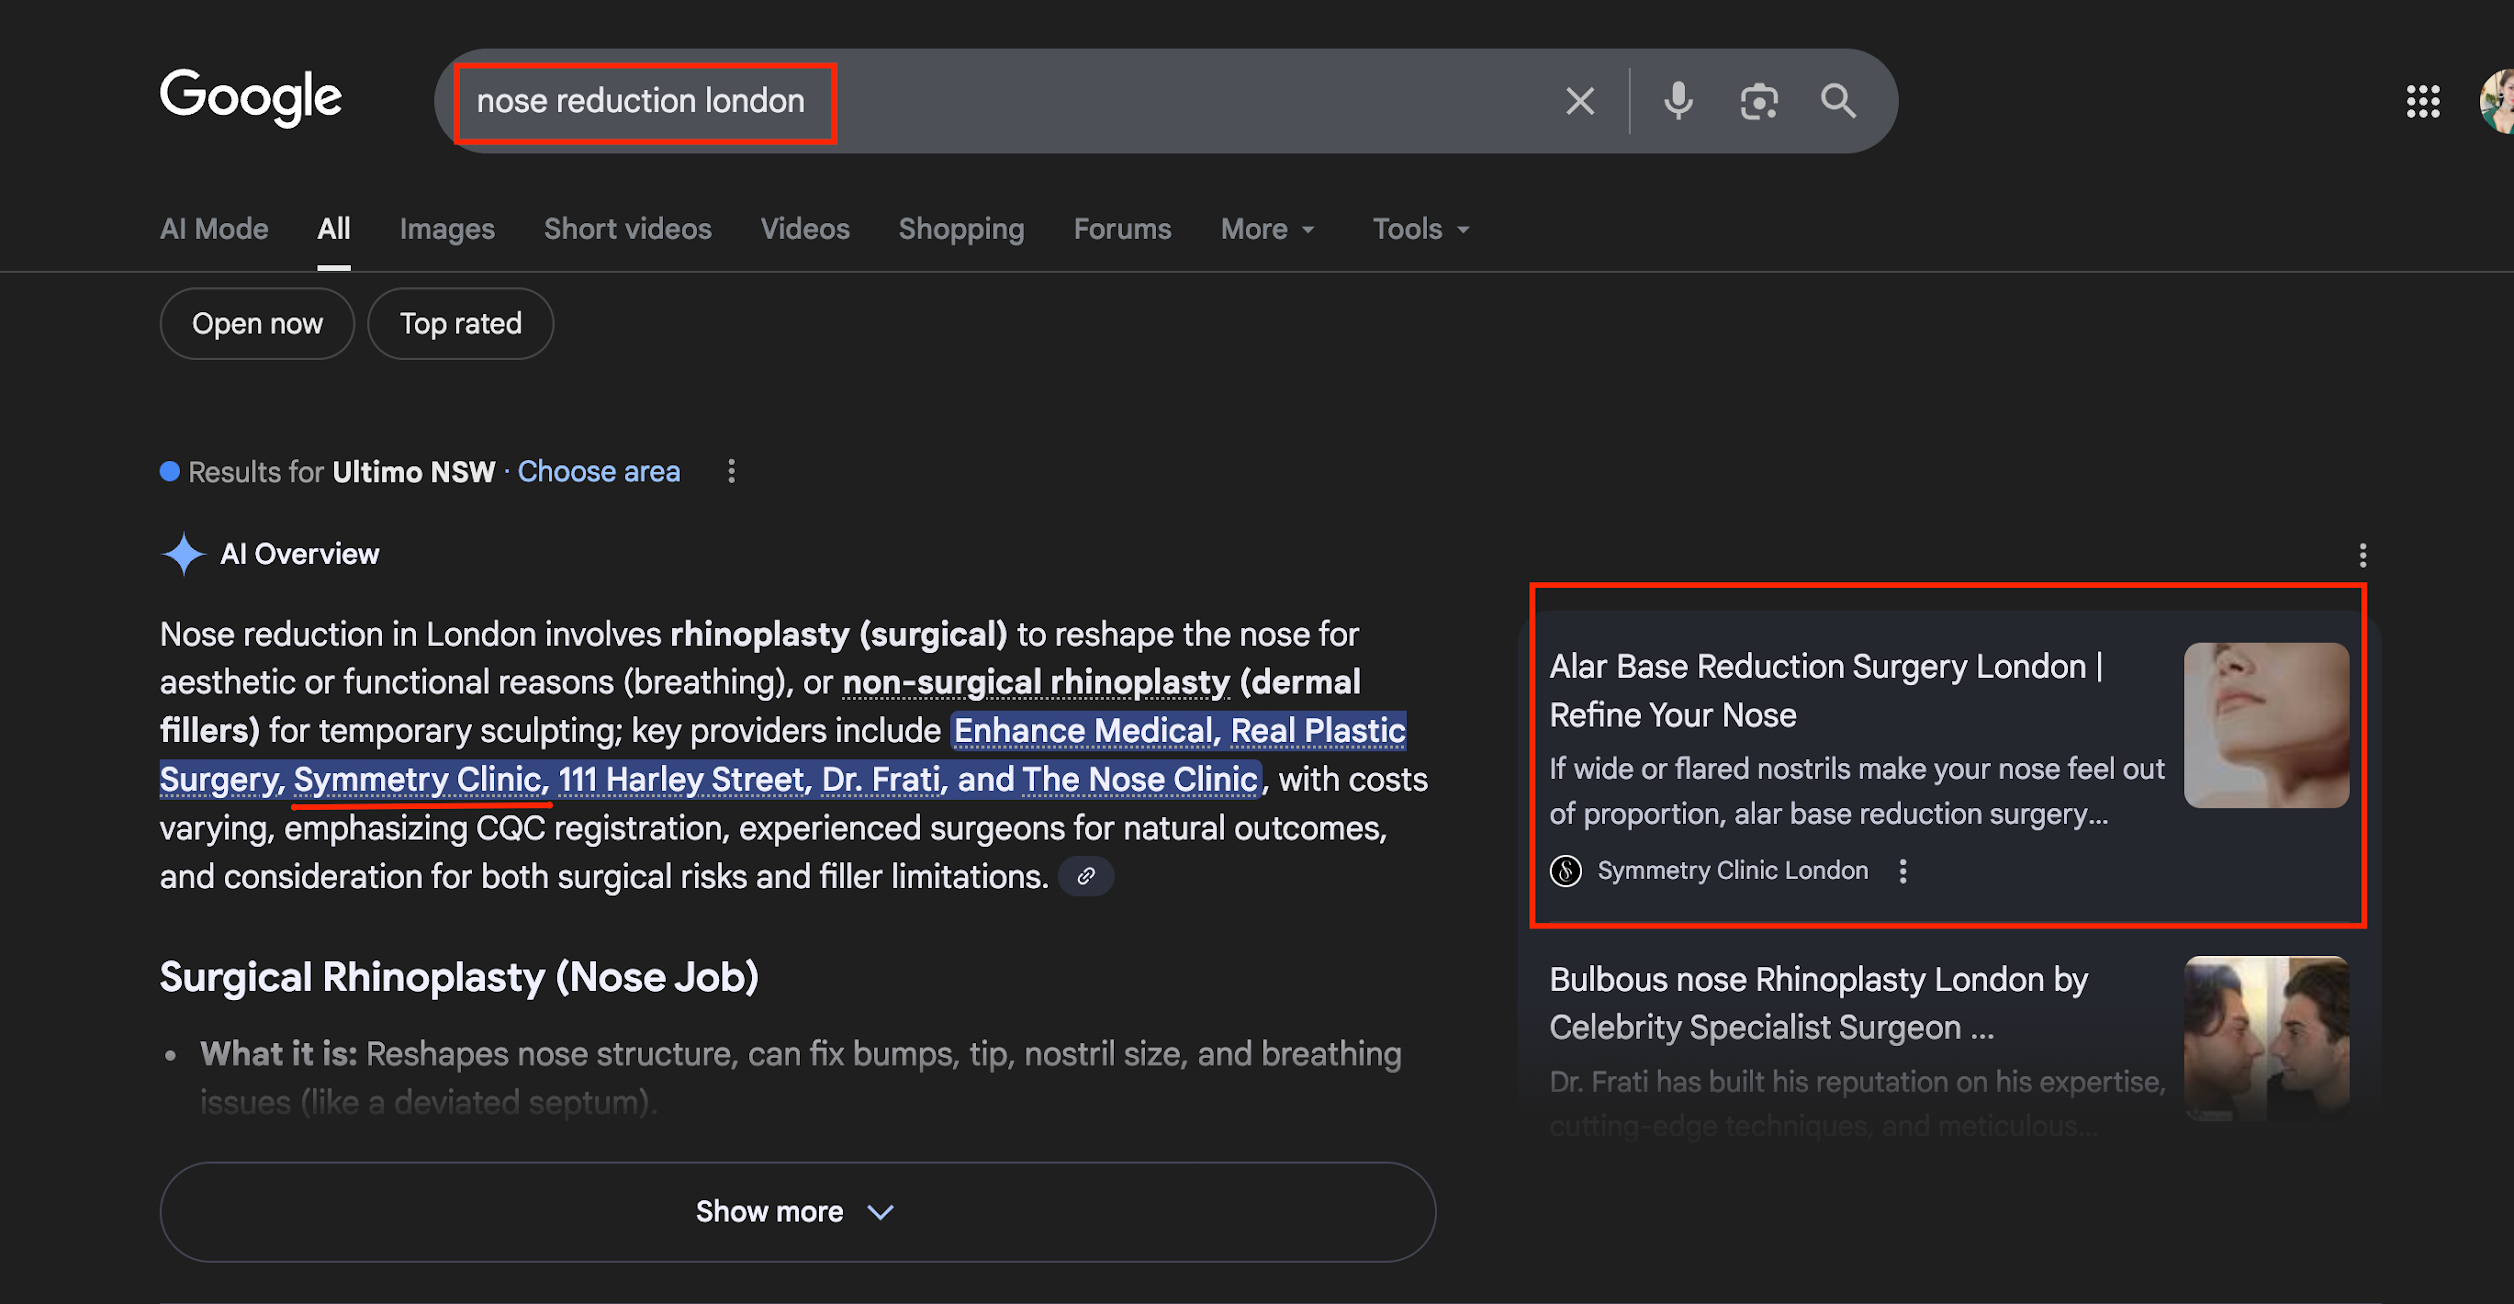The image size is (2514, 1304).
Task: Toggle the Top rated filter chip
Action: [460, 324]
